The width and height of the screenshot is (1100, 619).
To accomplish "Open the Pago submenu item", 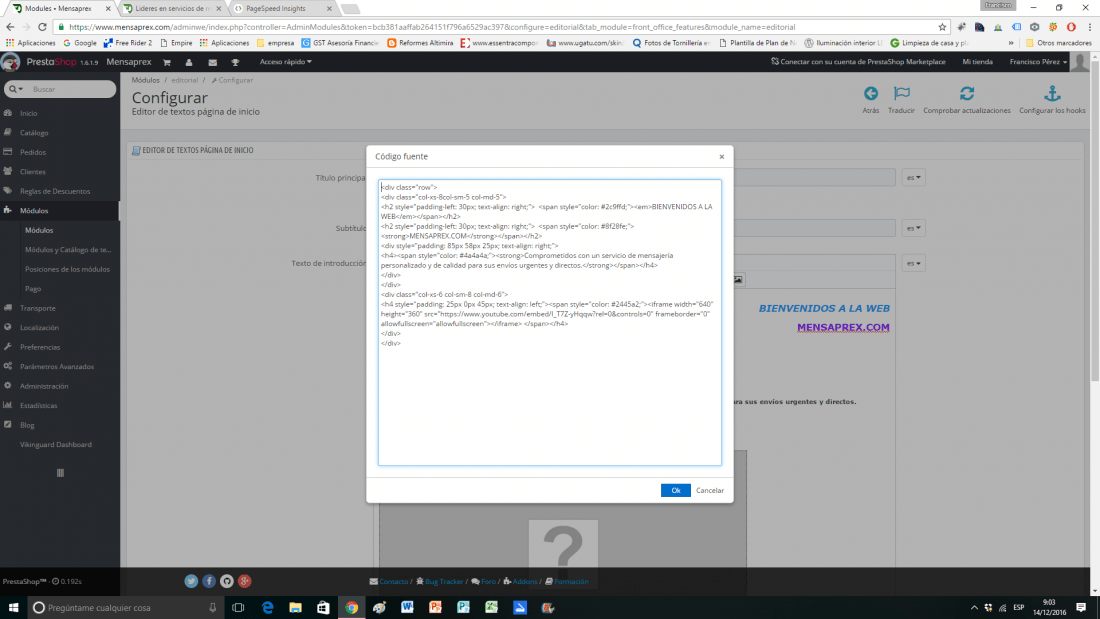I will [32, 288].
